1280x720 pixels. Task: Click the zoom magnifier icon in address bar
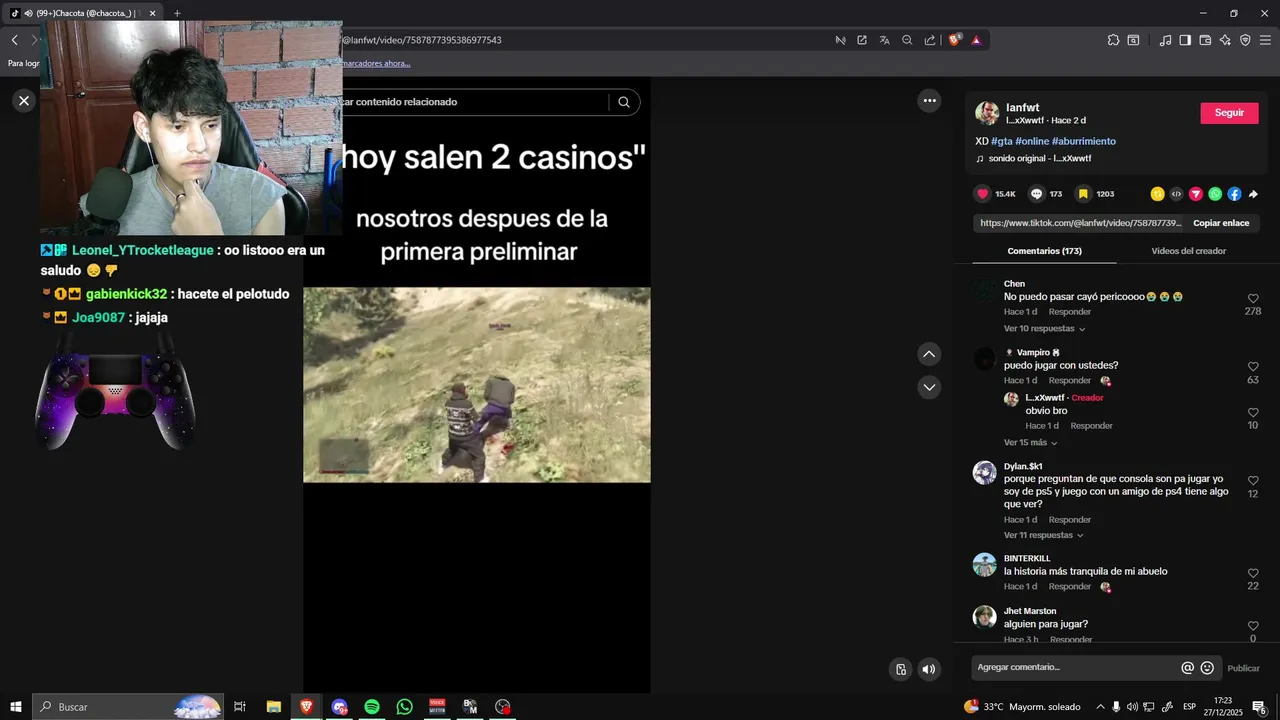(907, 40)
